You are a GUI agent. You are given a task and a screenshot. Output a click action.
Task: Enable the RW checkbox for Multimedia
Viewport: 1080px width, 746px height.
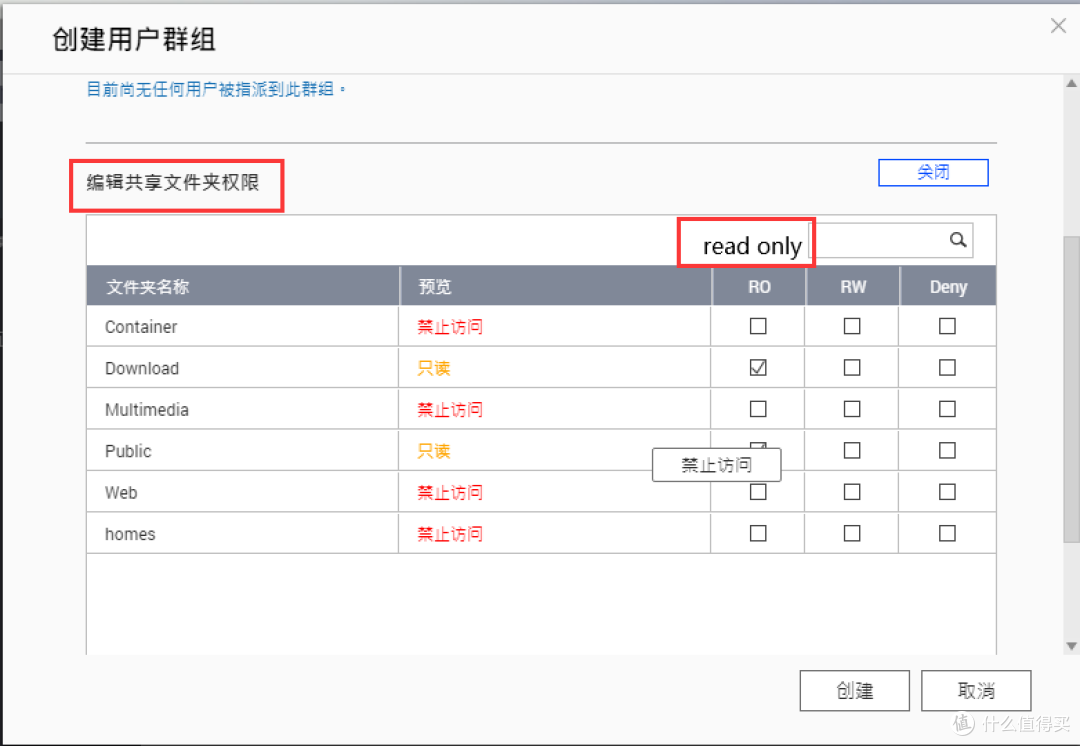pos(851,408)
